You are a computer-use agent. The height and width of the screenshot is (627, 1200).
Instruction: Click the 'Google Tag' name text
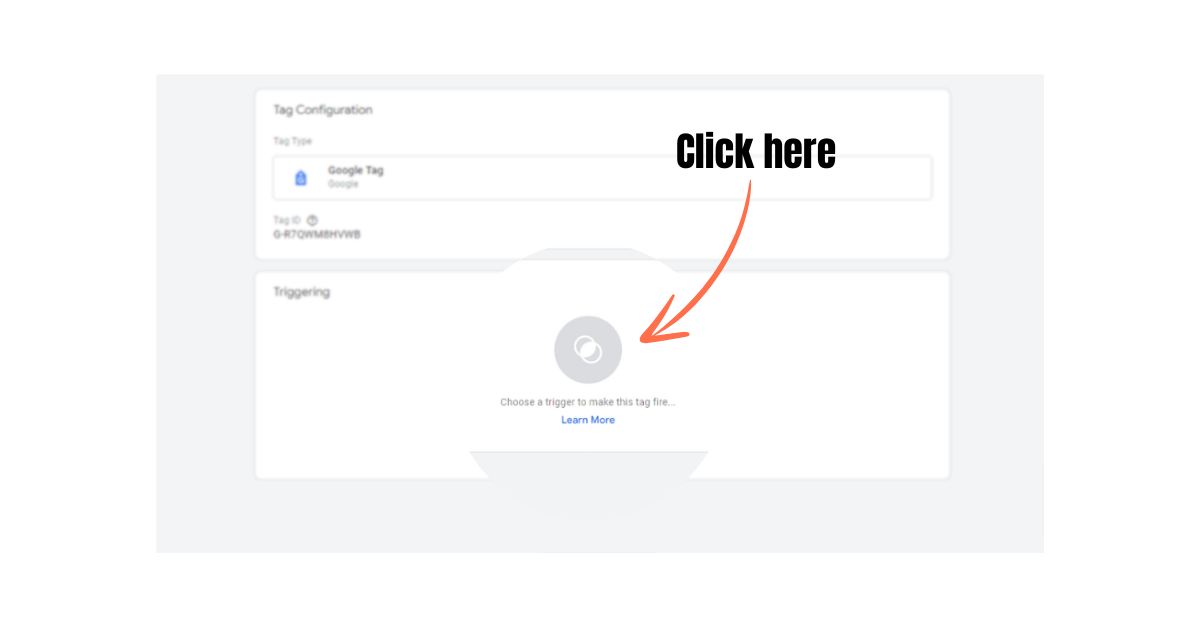tap(356, 171)
